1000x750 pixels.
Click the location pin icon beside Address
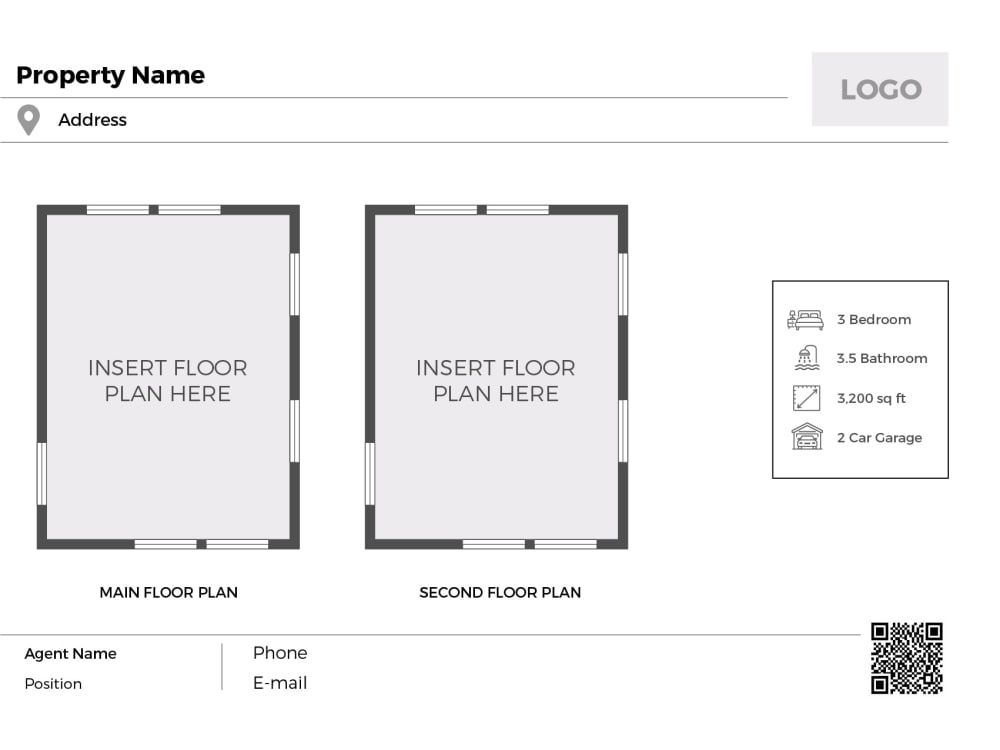click(x=29, y=120)
